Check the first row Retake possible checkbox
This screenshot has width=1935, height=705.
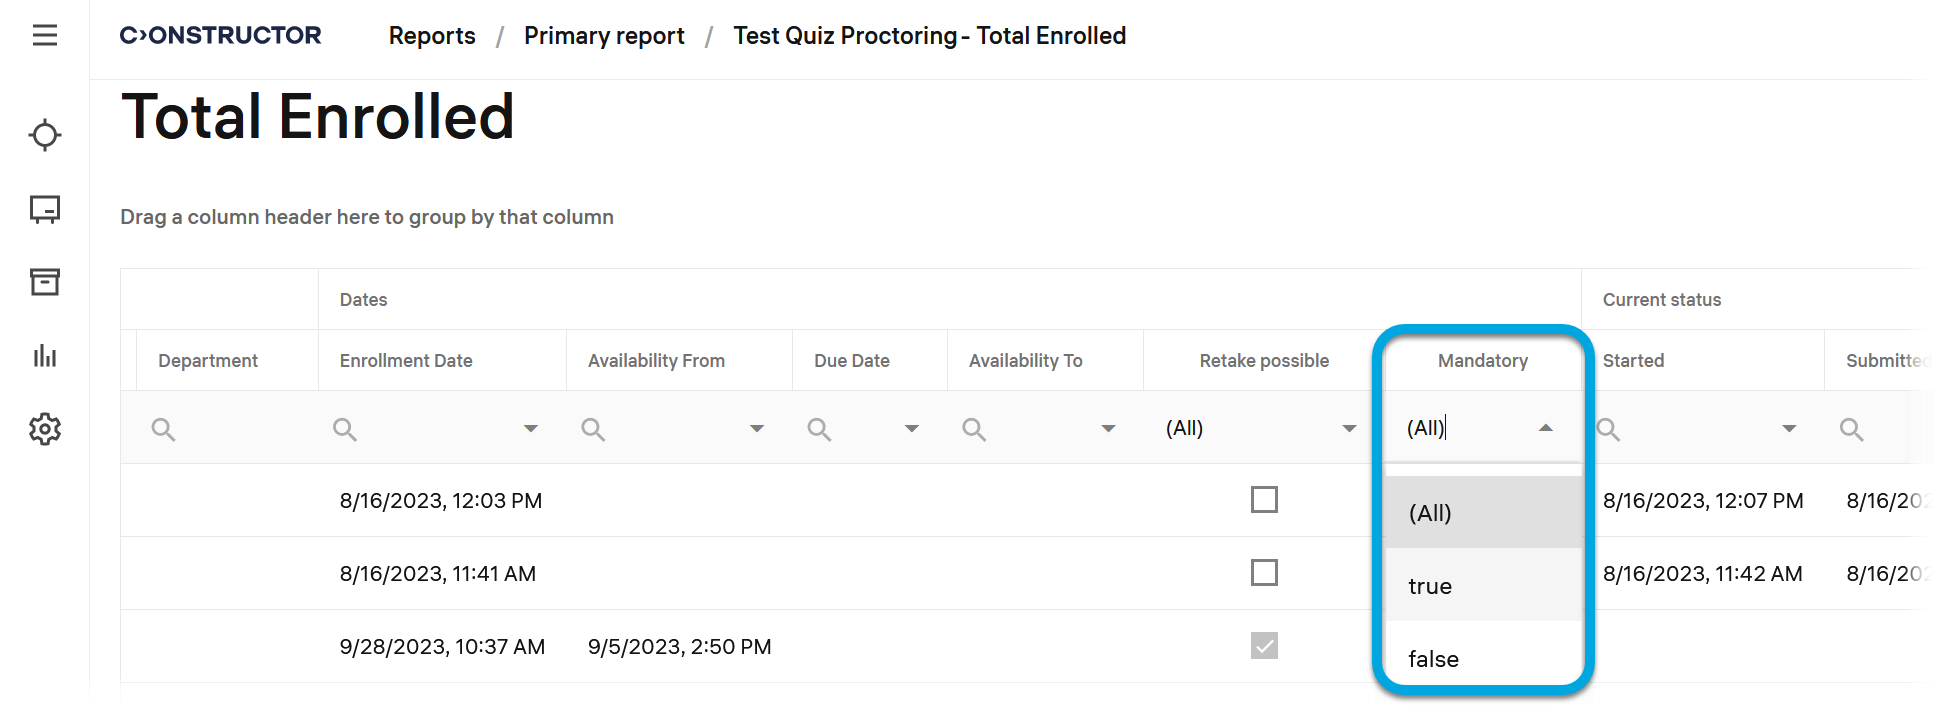point(1264,499)
